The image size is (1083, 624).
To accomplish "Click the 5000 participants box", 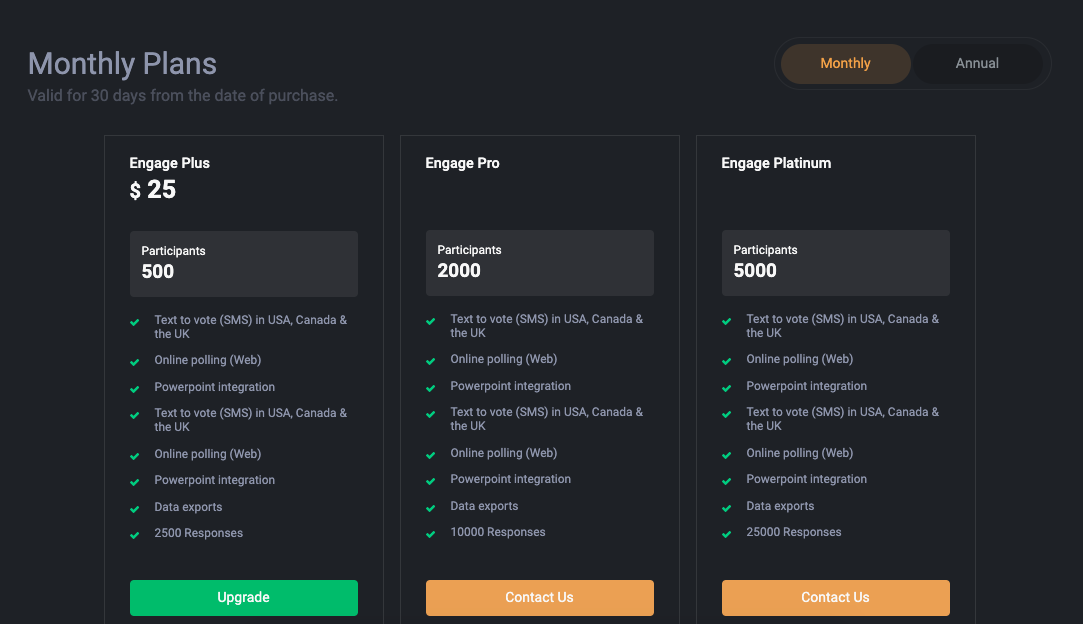I will coord(836,263).
